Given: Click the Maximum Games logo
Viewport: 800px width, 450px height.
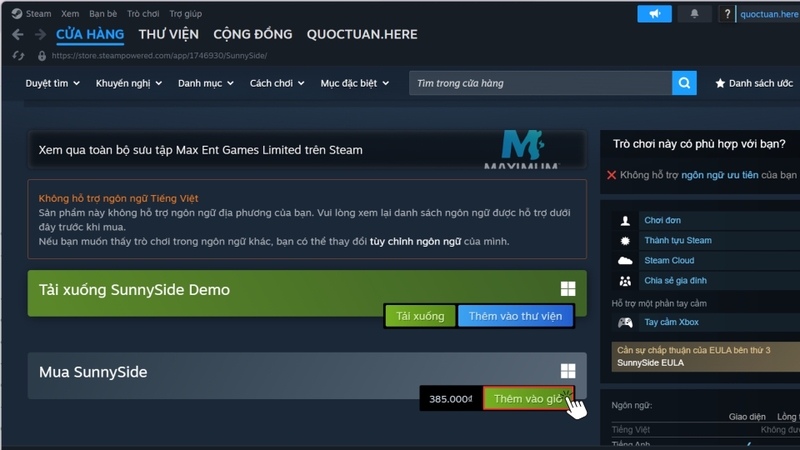Looking at the screenshot, I should coord(522,149).
